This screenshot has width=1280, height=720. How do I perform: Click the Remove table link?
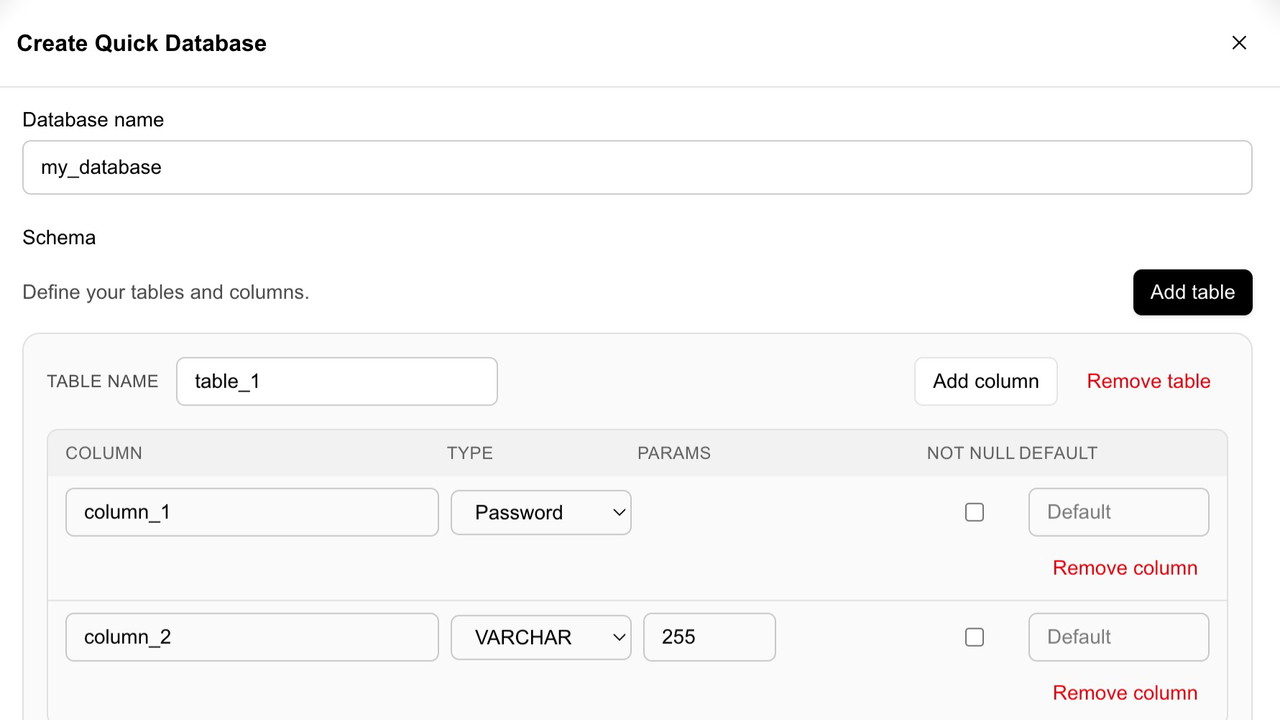coord(1148,381)
